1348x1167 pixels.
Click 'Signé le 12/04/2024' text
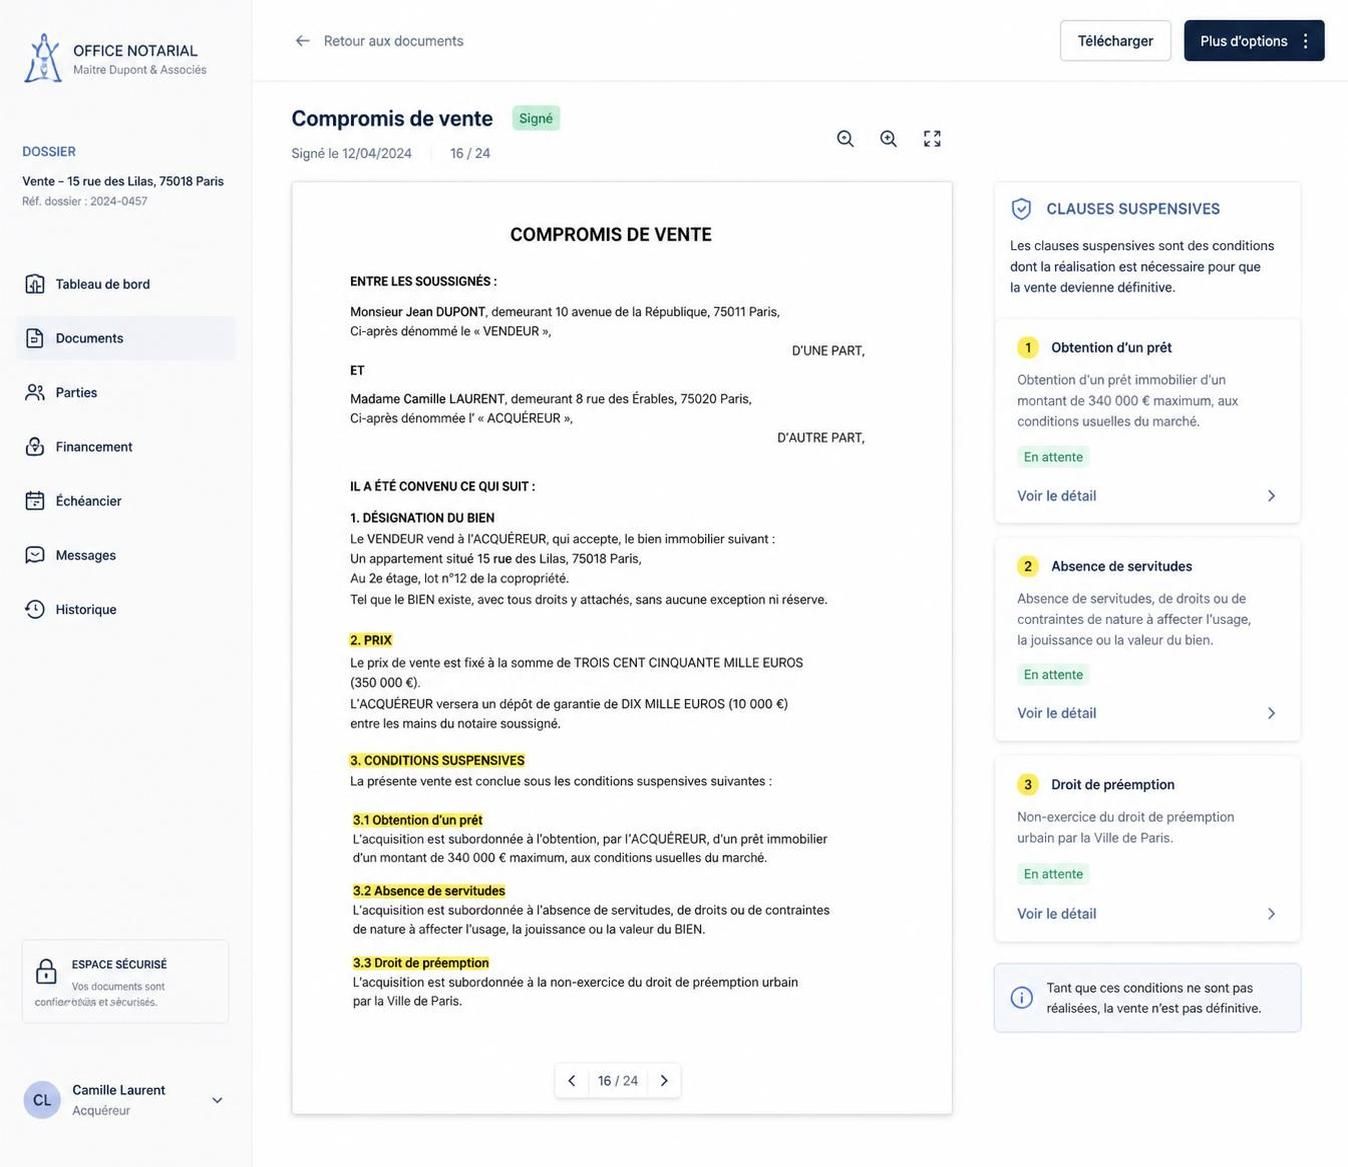coord(352,153)
